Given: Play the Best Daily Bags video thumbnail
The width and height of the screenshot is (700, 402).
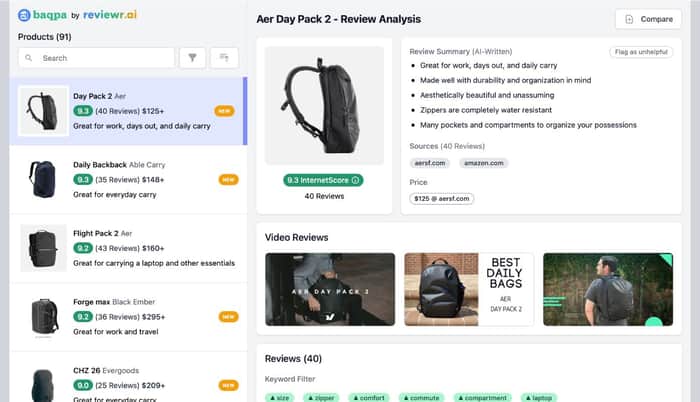Looking at the screenshot, I should (x=469, y=289).
